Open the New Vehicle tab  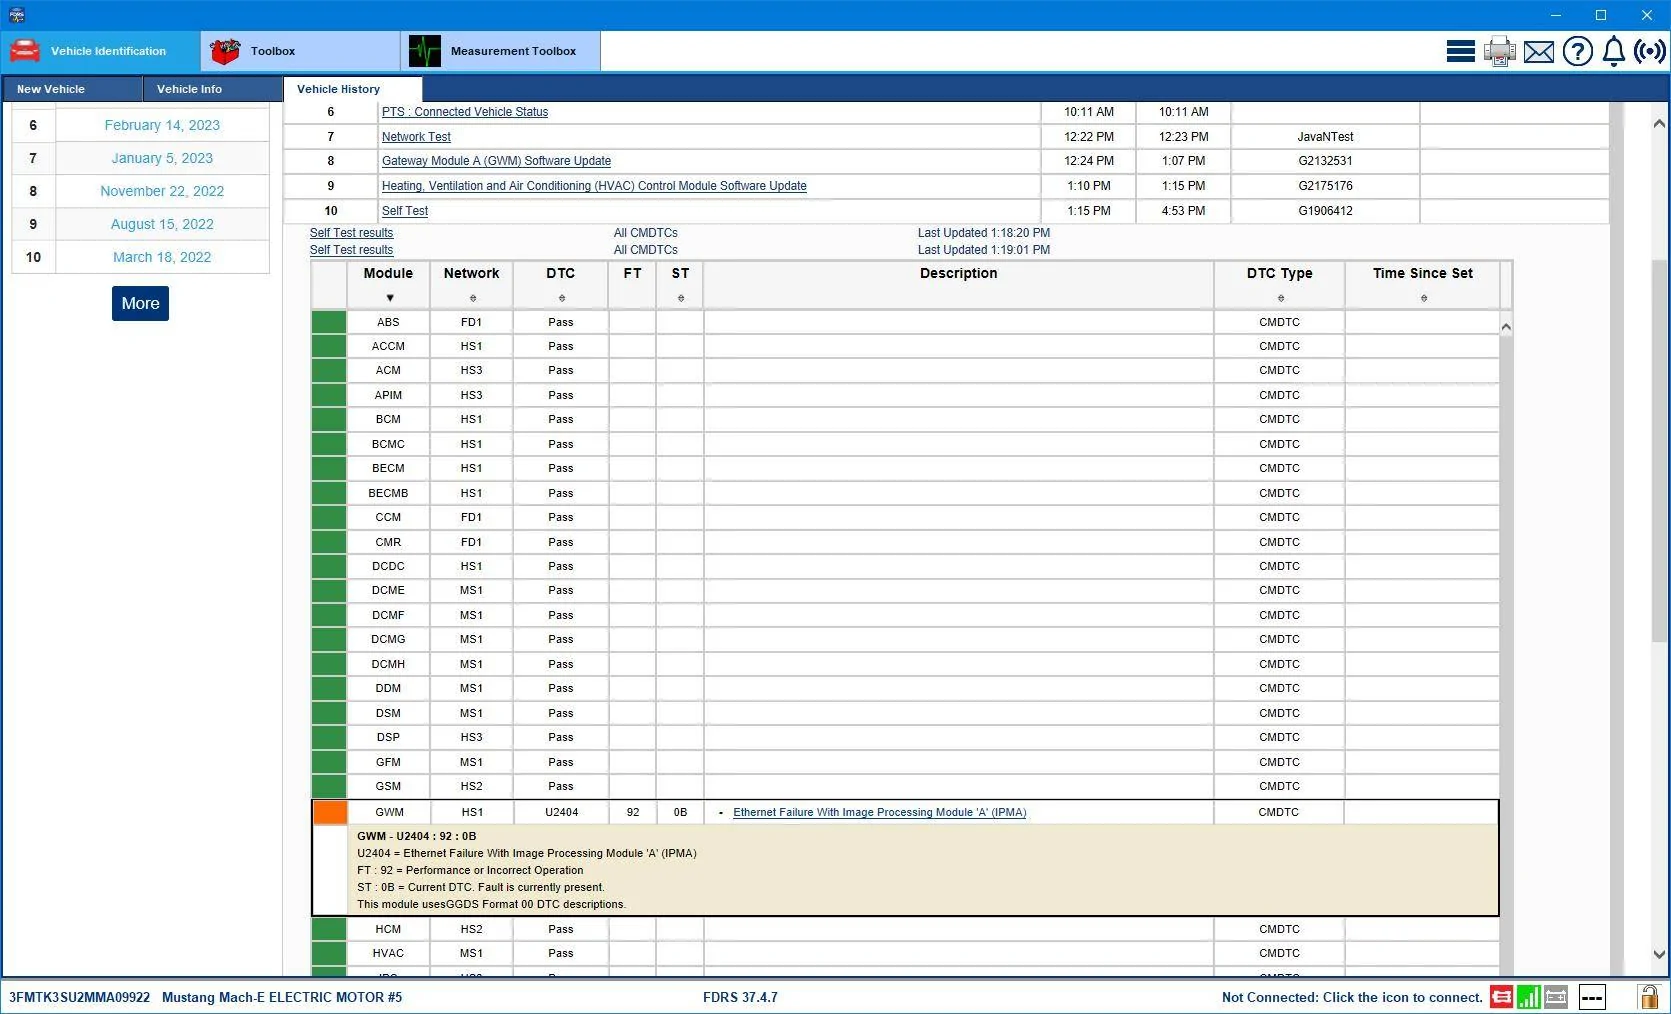(71, 89)
